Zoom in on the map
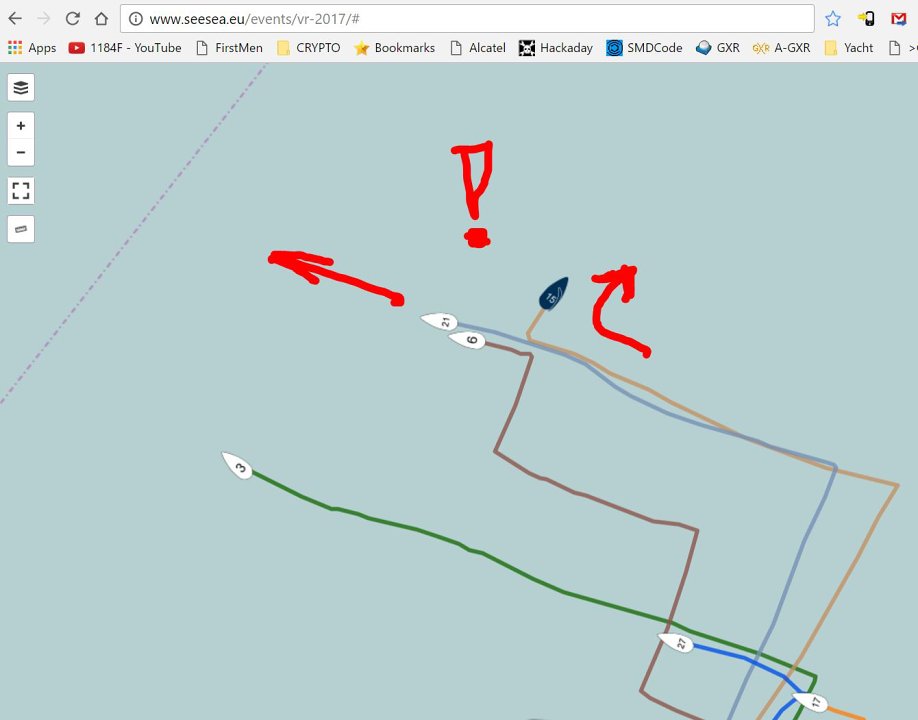This screenshot has width=918, height=720. (x=21, y=126)
